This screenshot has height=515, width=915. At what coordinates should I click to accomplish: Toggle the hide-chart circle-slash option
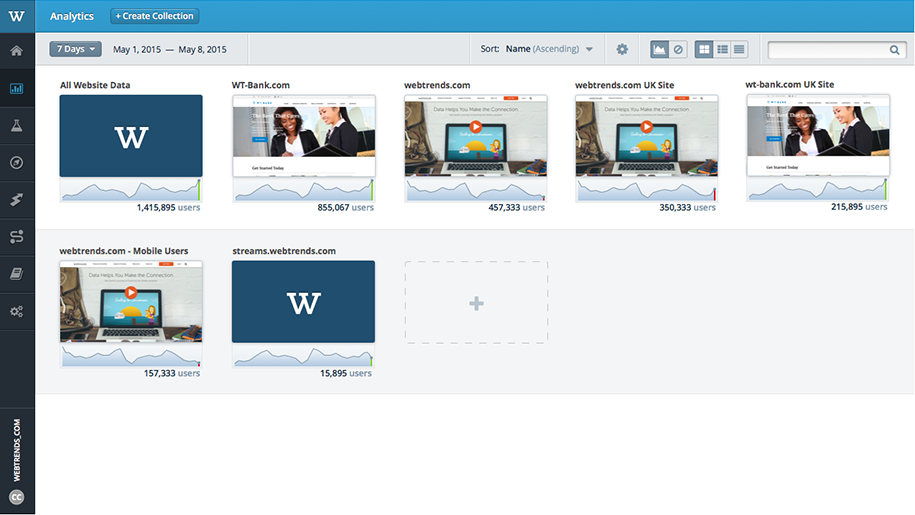678,50
